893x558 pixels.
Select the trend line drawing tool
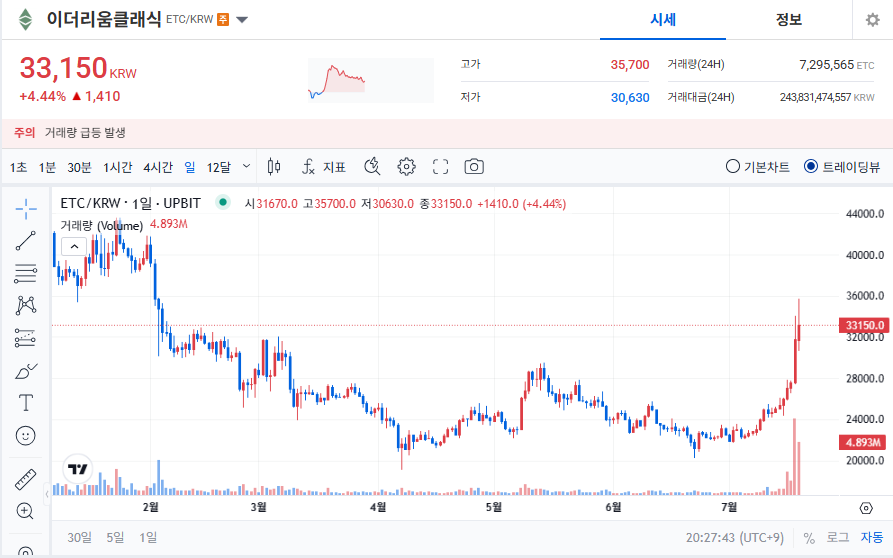pos(26,240)
